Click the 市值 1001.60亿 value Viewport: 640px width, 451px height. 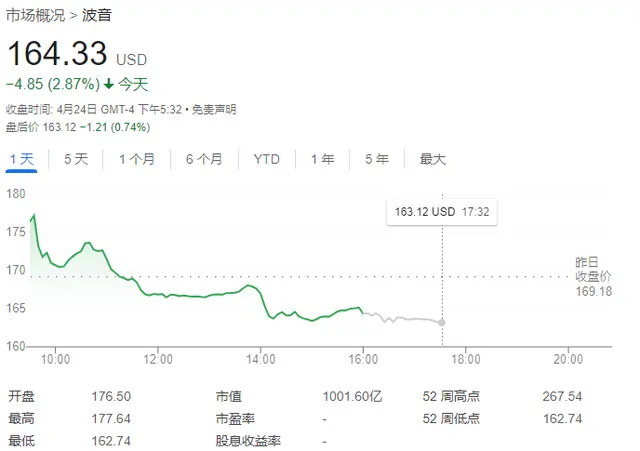click(x=354, y=396)
